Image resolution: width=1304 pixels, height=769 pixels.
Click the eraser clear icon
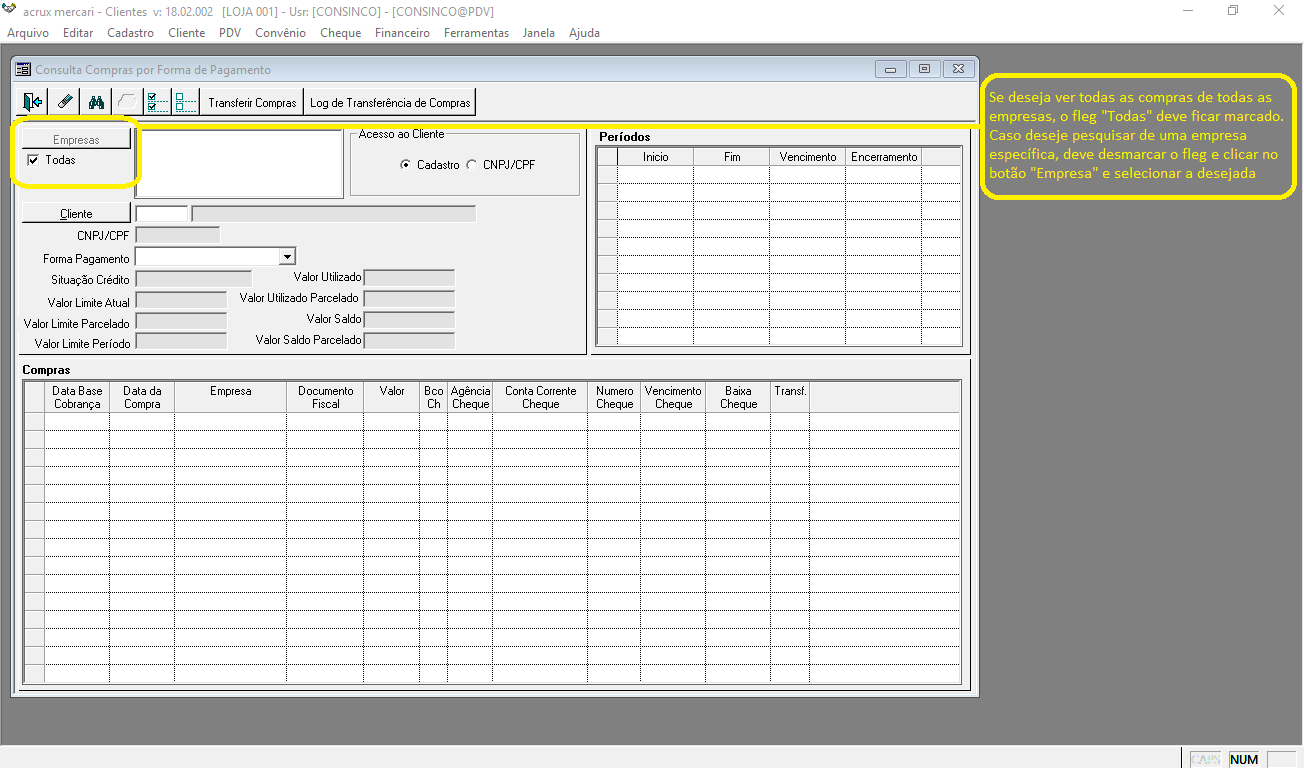tap(65, 102)
